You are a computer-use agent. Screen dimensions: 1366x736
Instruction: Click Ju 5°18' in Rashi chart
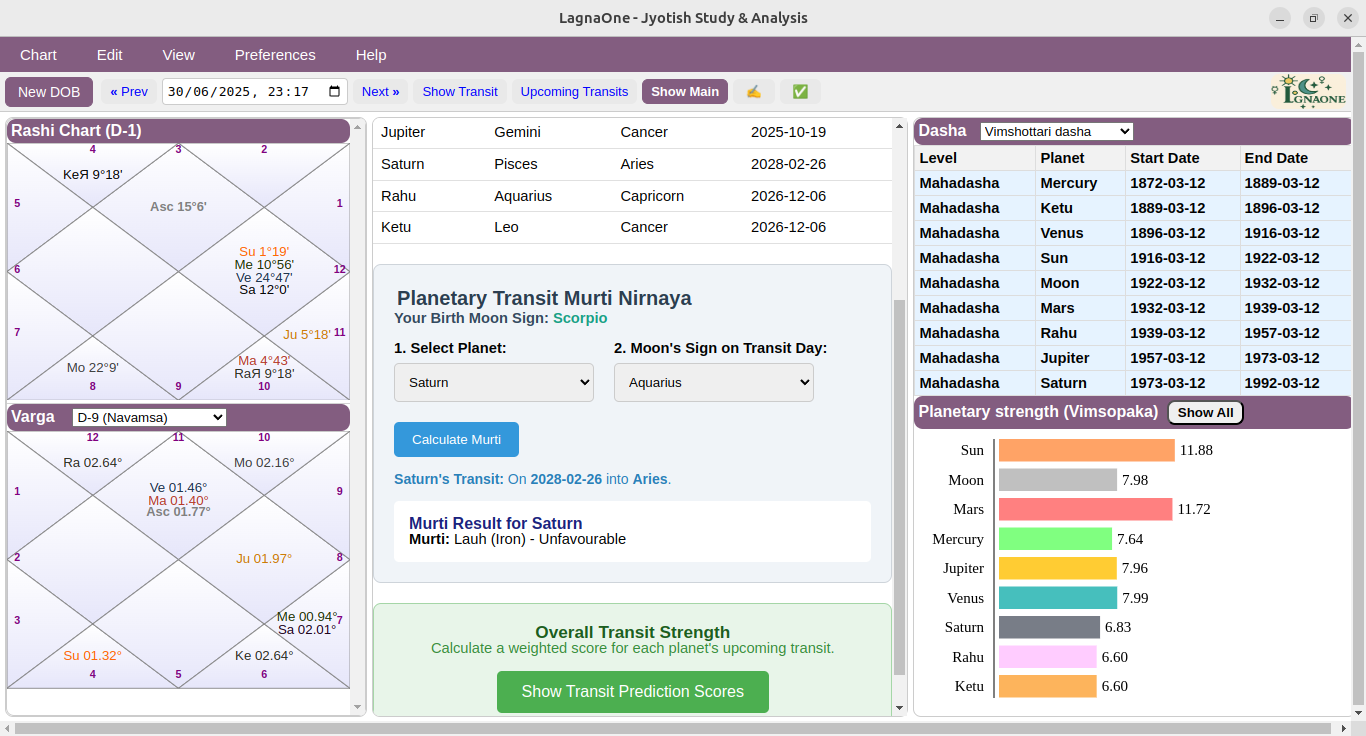tap(306, 335)
